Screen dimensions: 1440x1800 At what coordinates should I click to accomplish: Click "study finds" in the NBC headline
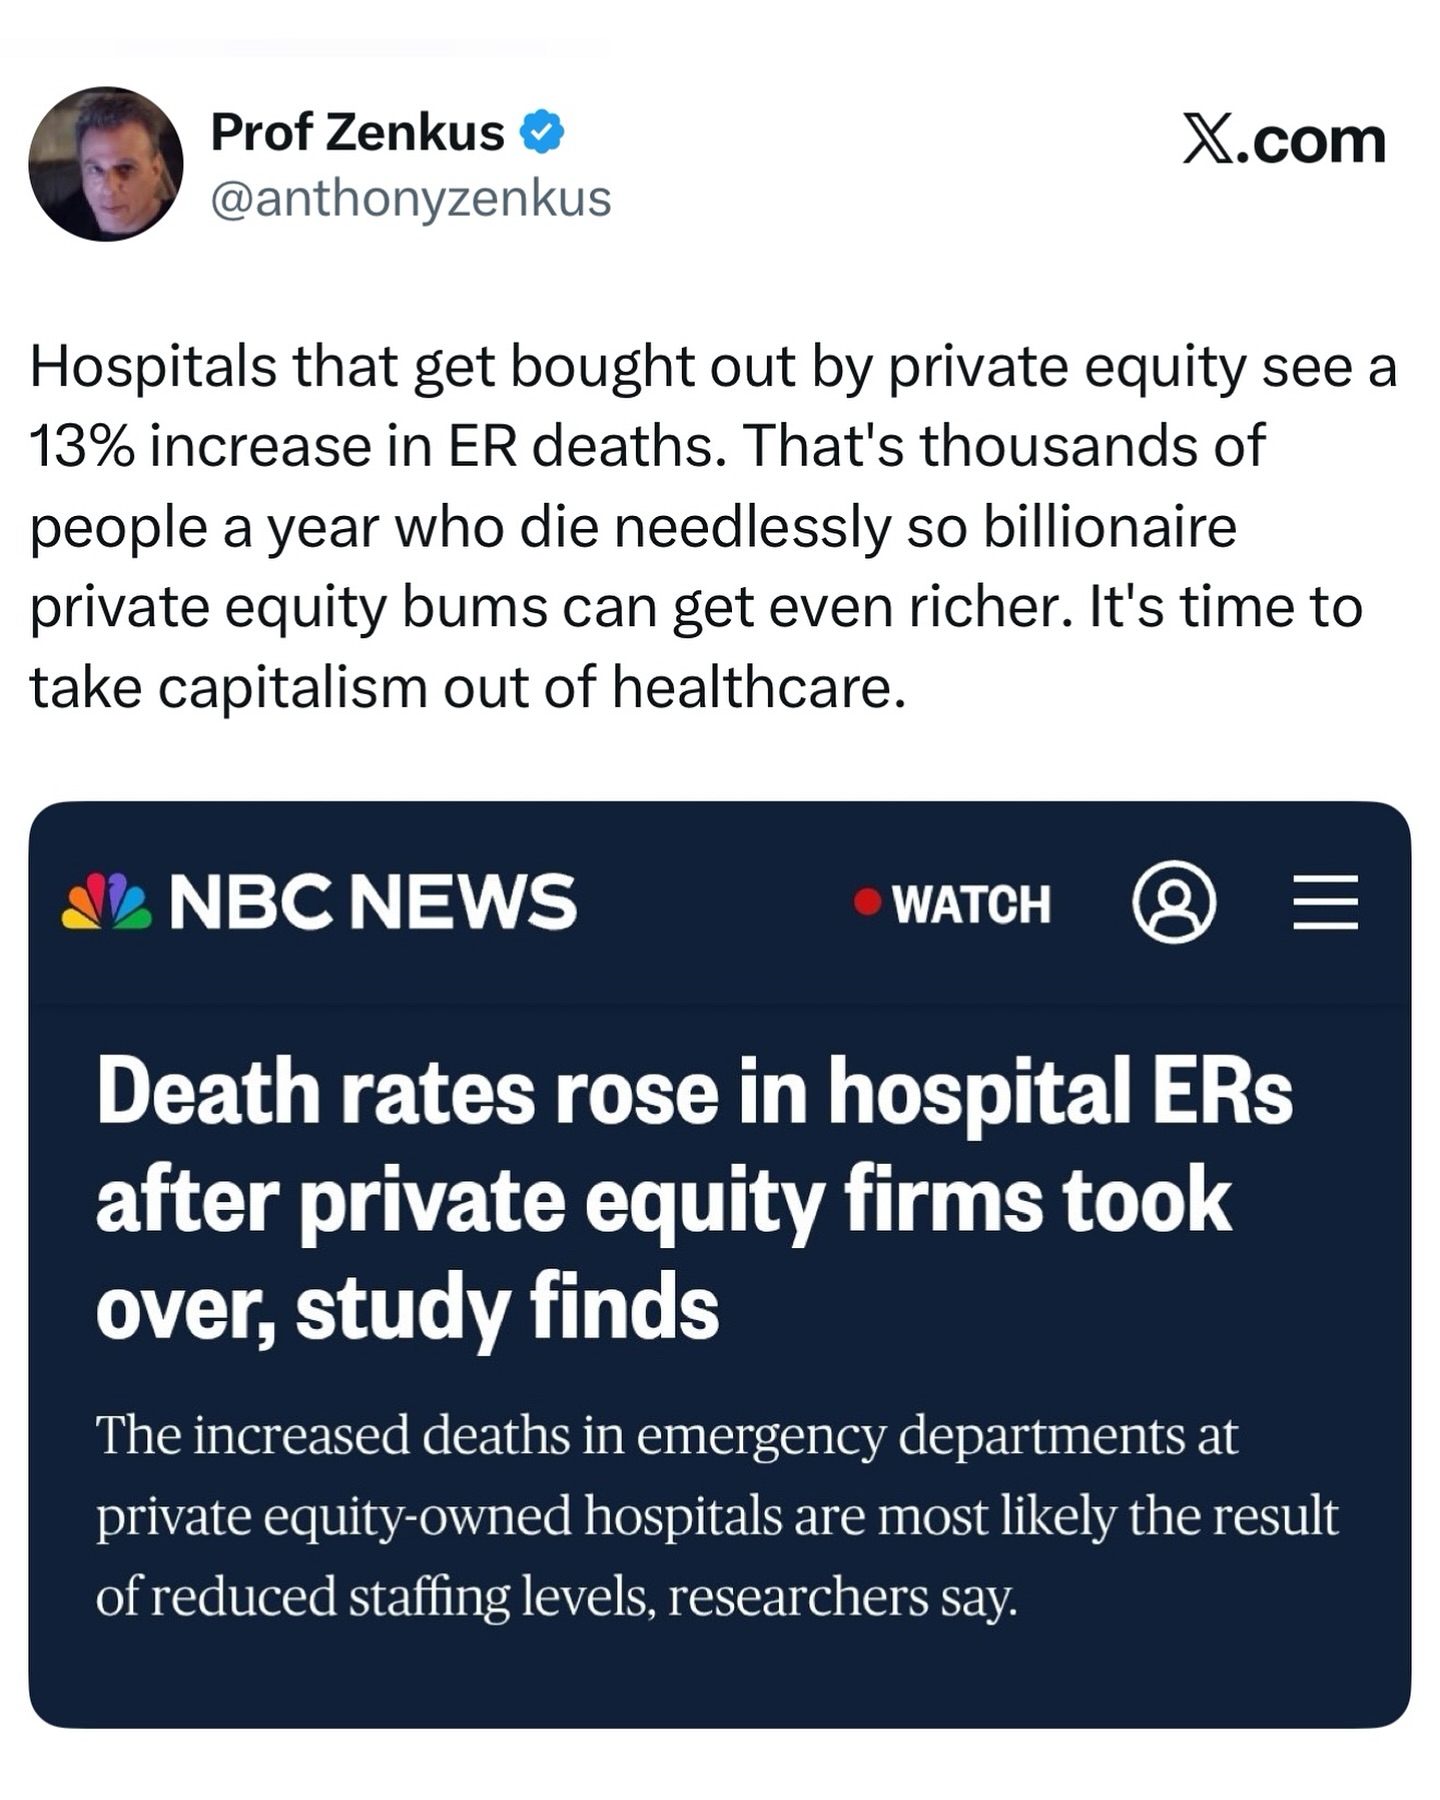coord(507,1308)
